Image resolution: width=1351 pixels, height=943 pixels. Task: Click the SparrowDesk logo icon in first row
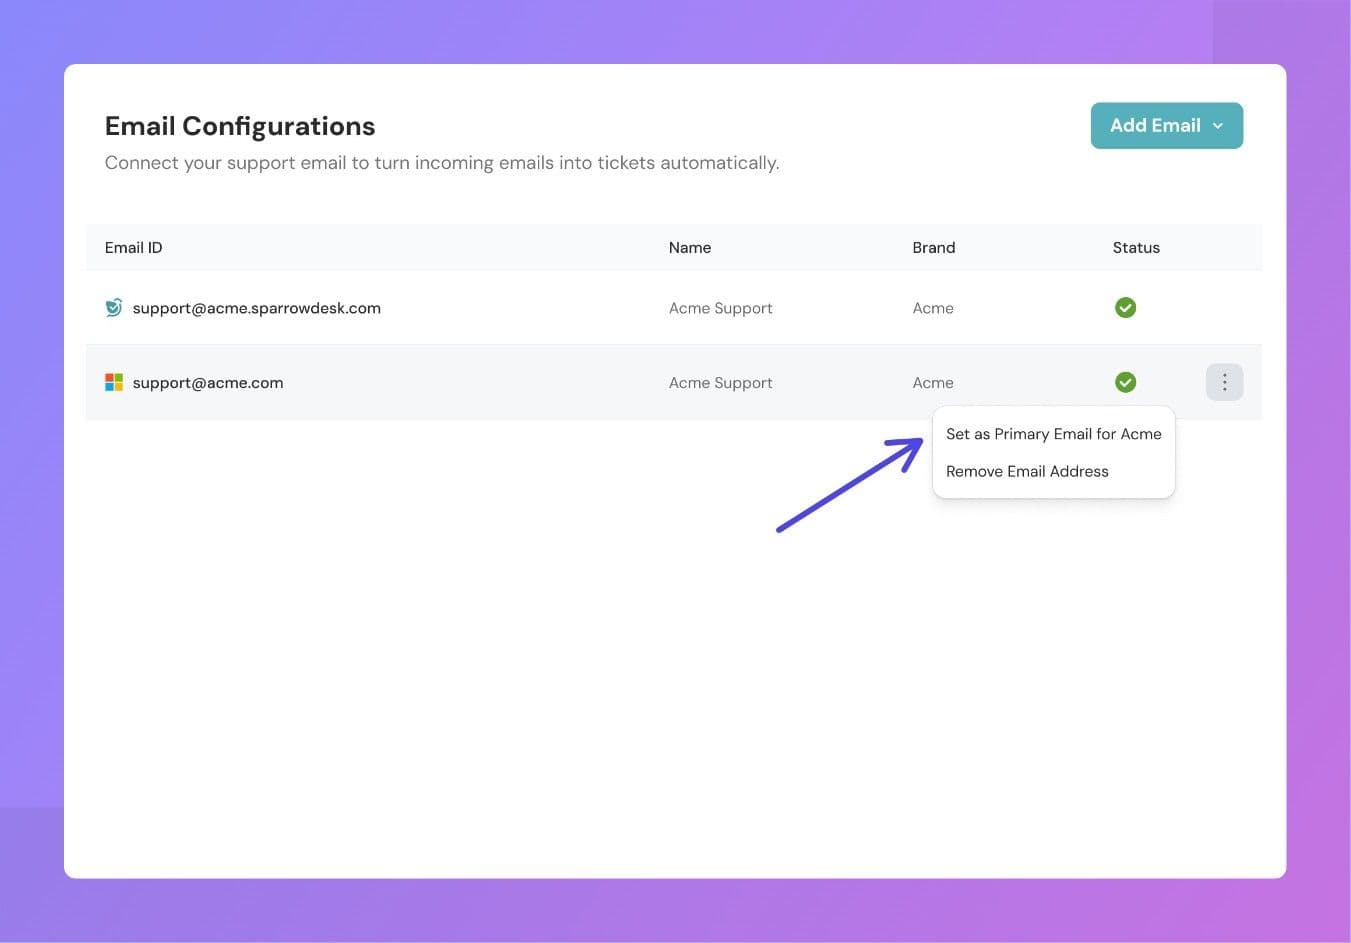click(114, 308)
